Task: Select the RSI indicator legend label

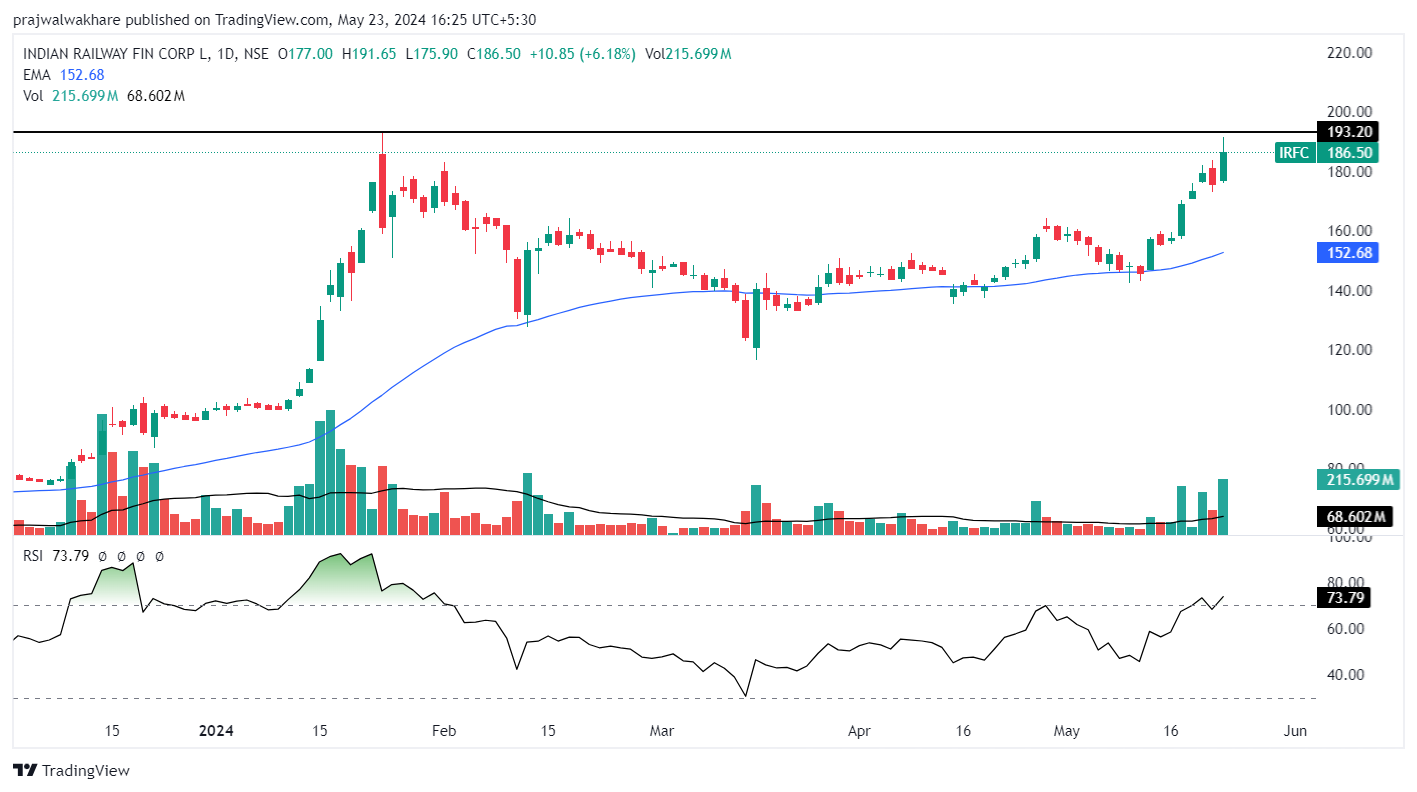Action: pos(34,556)
